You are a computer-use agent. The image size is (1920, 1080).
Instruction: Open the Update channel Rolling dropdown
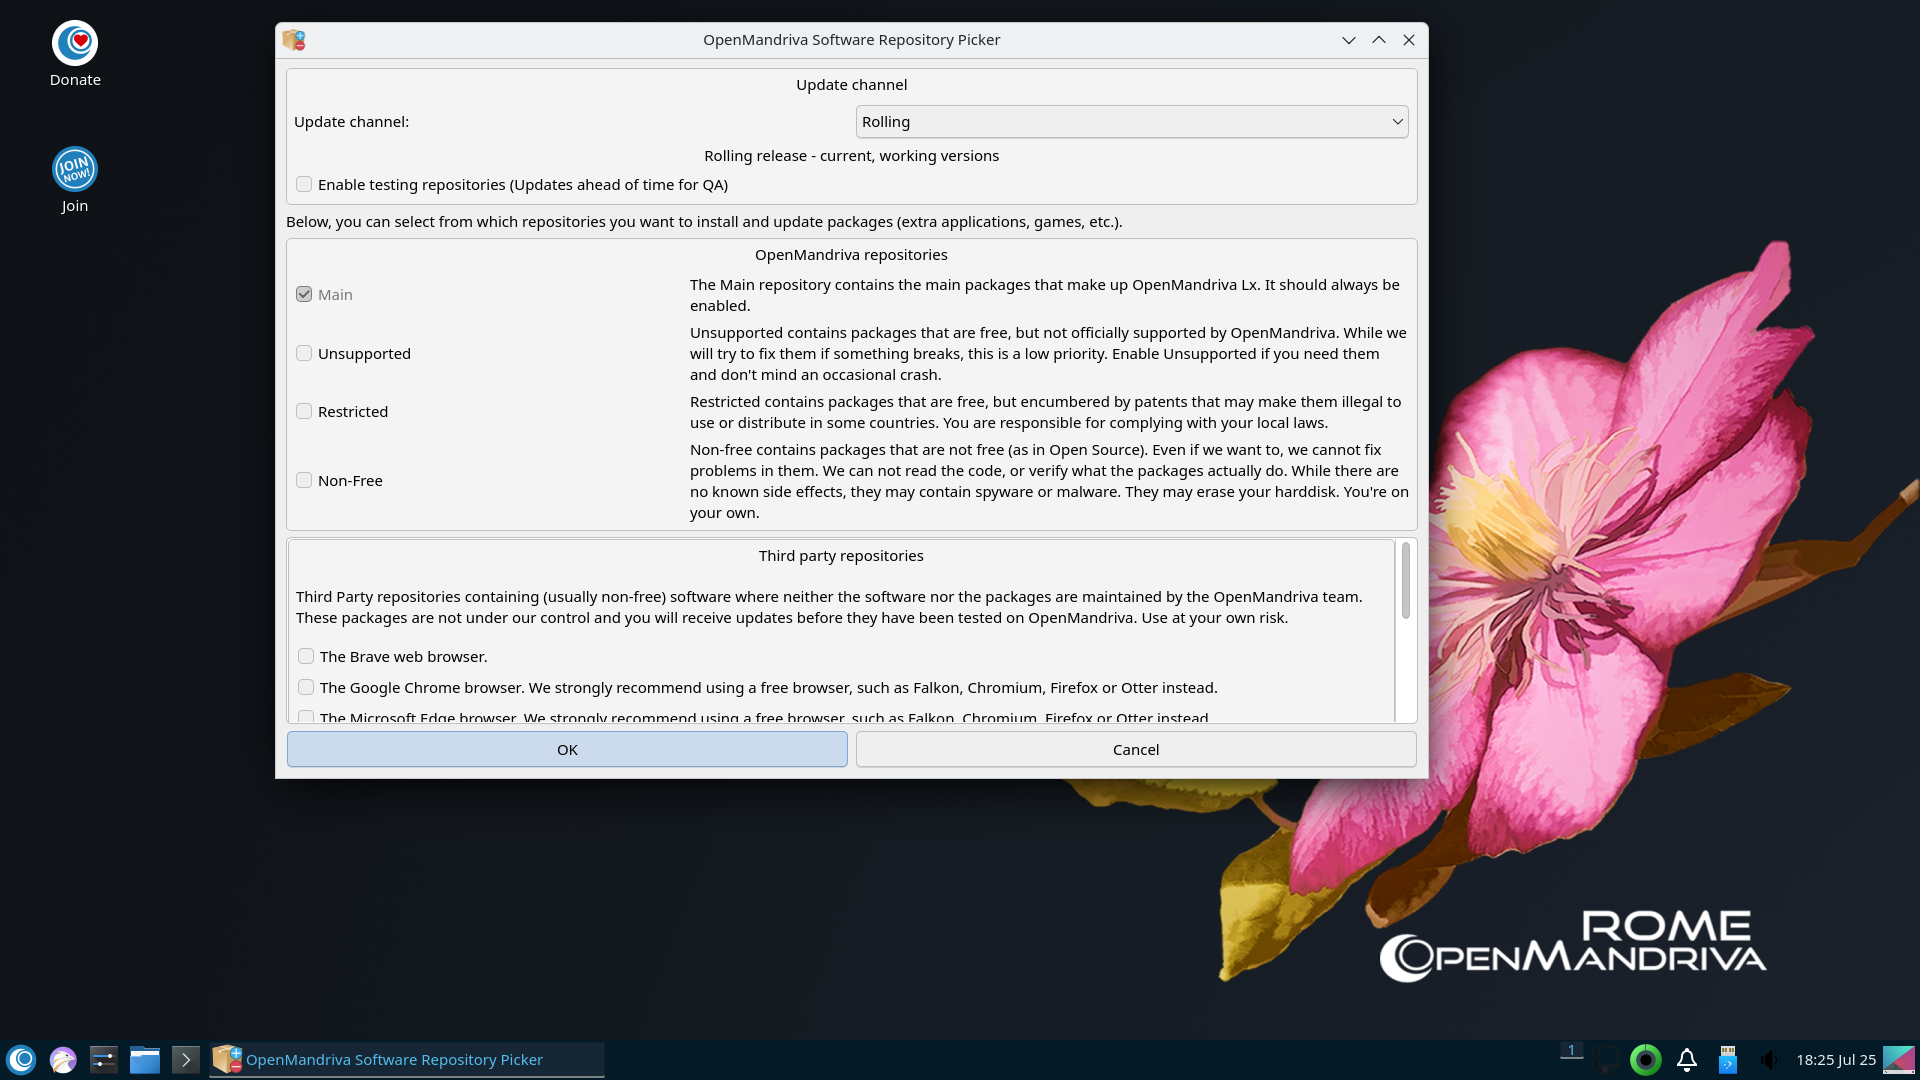coord(1132,122)
